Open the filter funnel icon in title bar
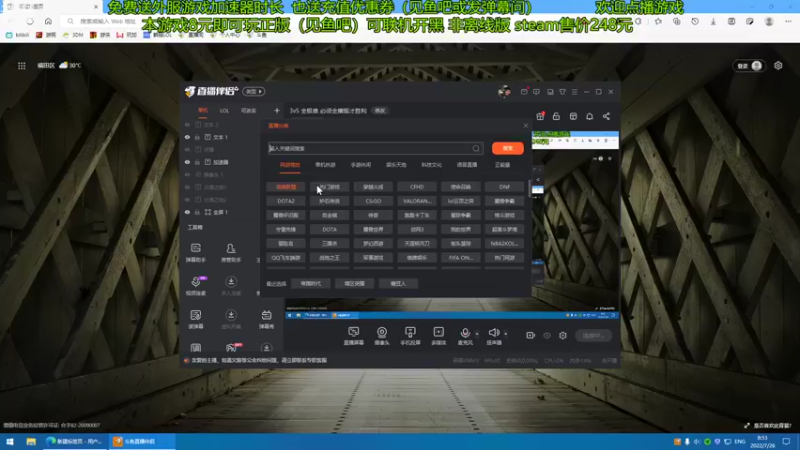This screenshot has height=450, width=800. [562, 92]
